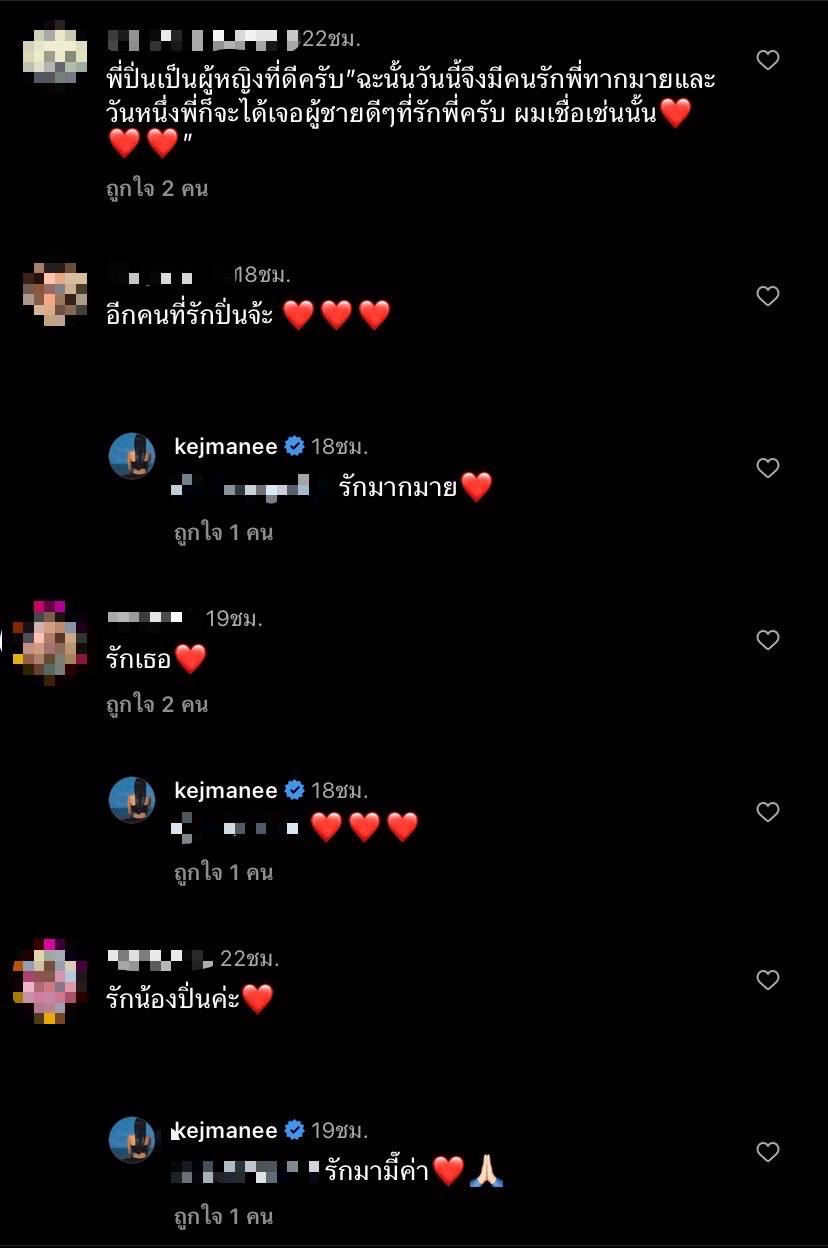View likes ถูกใจ 1 คน under รักมากมาย reply
Image resolution: width=828 pixels, height=1248 pixels.
(x=224, y=532)
